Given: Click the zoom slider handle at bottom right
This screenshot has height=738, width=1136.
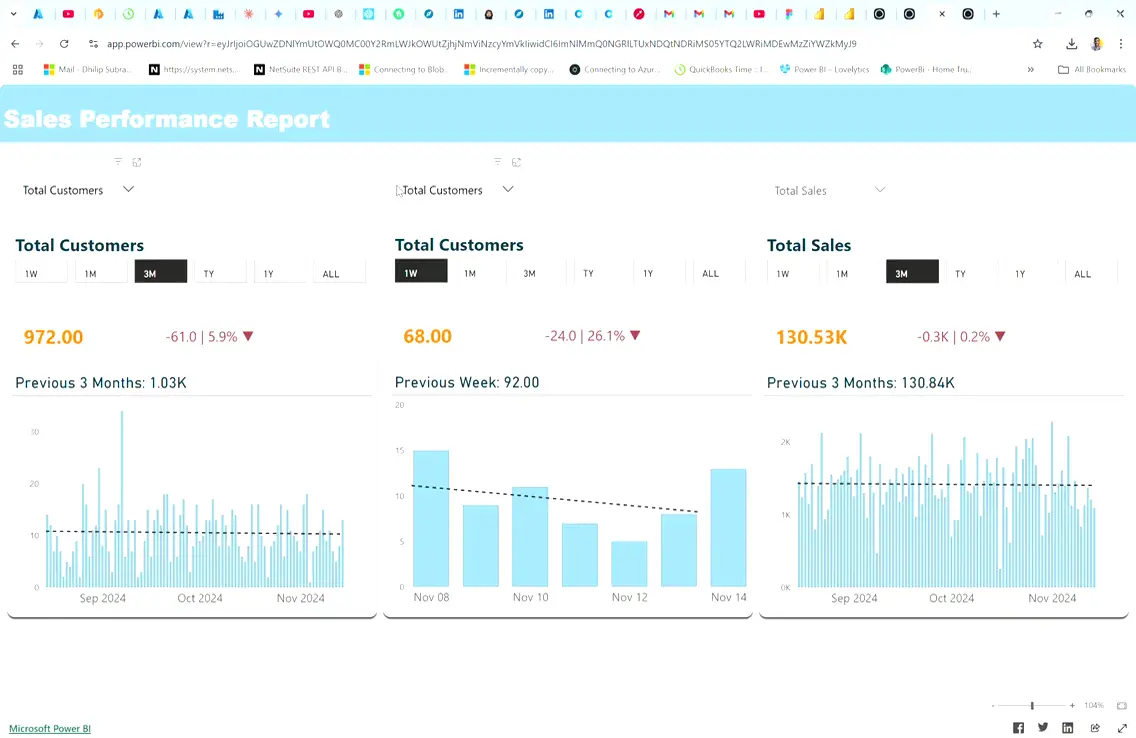Looking at the screenshot, I should [1032, 705].
